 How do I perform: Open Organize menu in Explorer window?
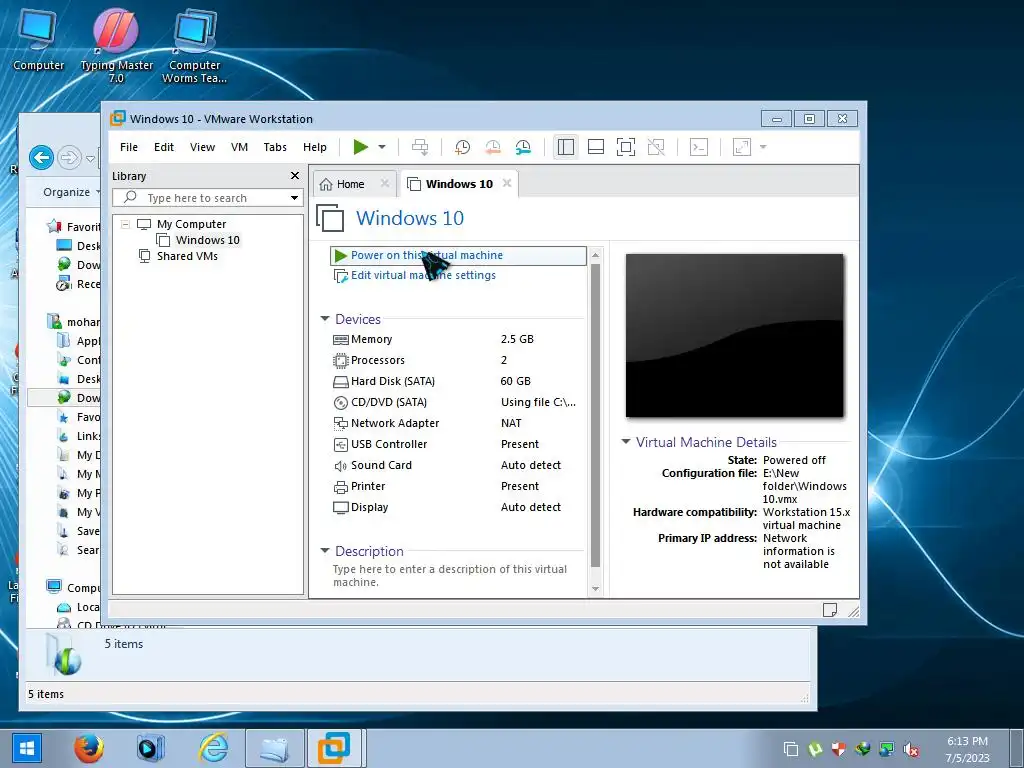pyautogui.click(x=71, y=192)
